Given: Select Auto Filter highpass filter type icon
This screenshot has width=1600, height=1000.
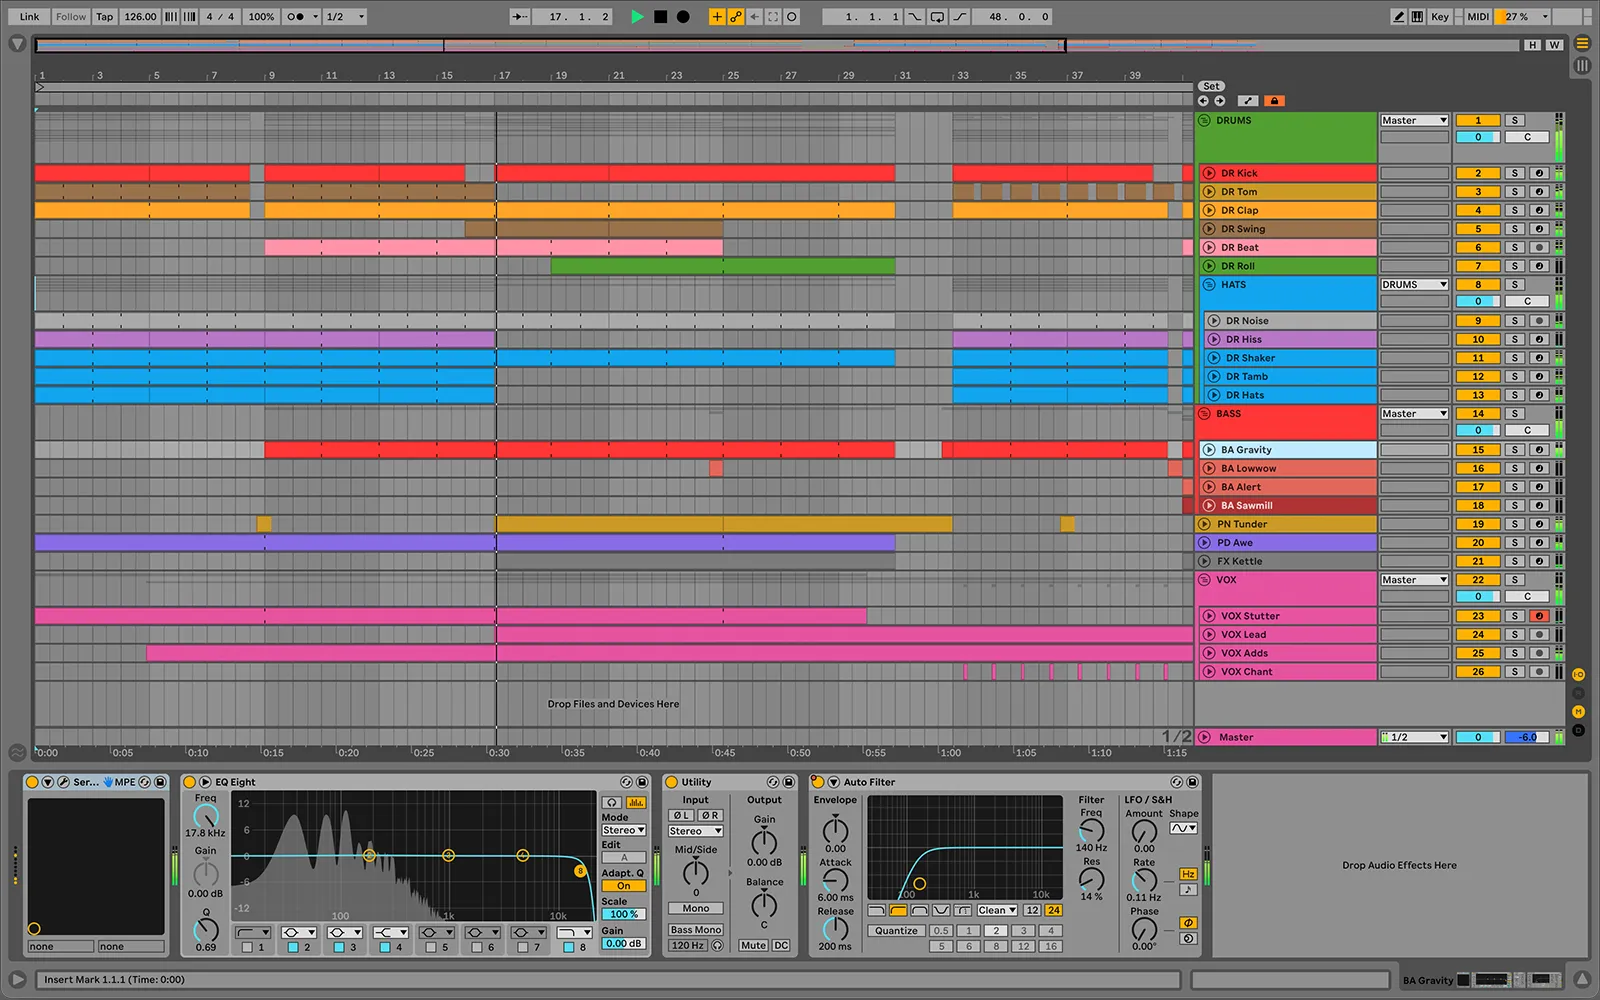Looking at the screenshot, I should click(x=898, y=911).
